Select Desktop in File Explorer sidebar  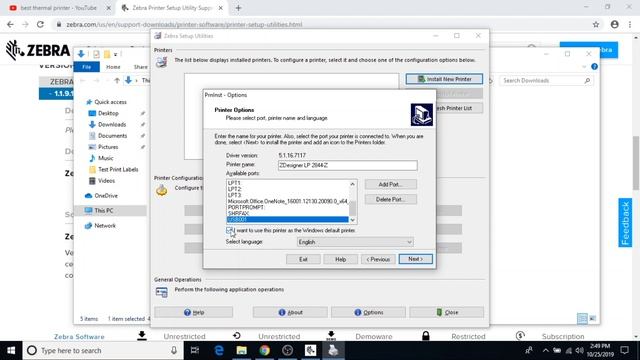click(108, 113)
